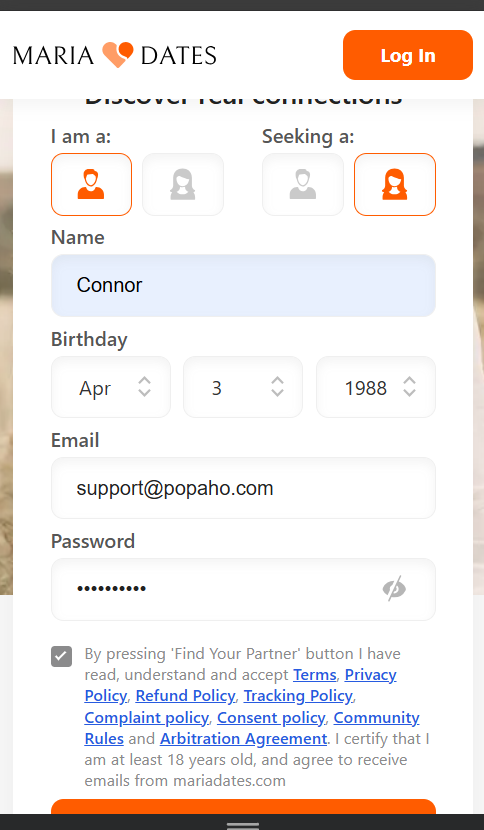Open the birthday day dropdown showing 3

coord(243,387)
